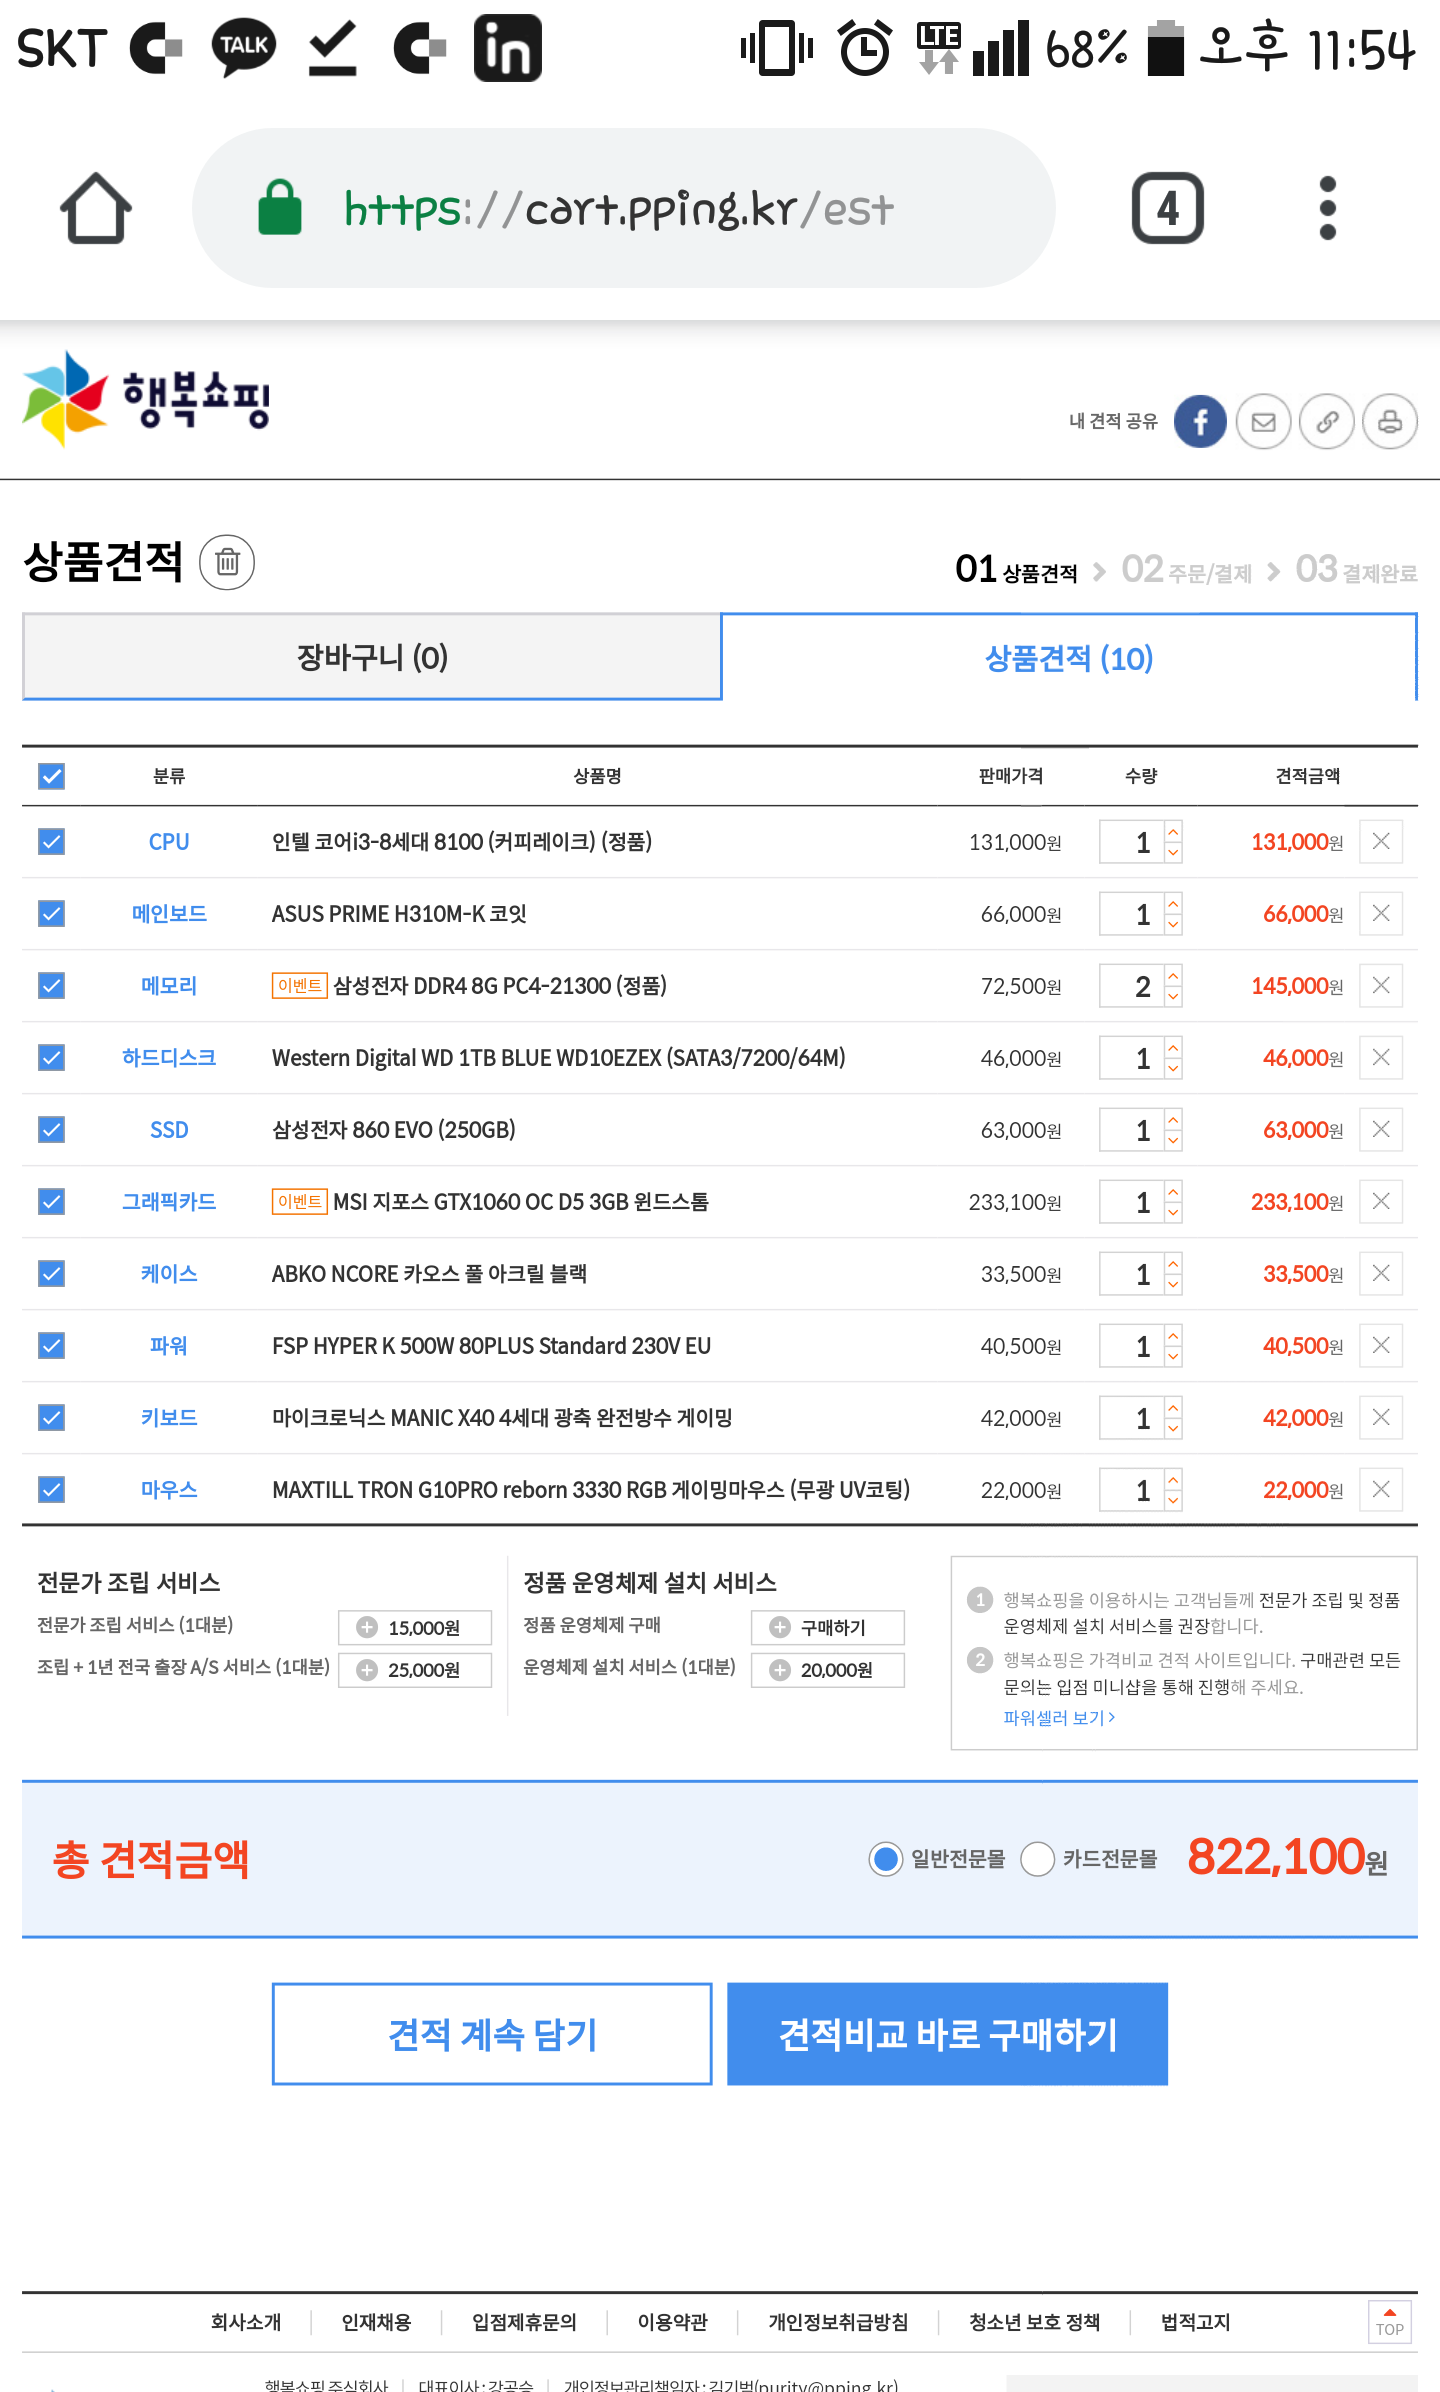Open 인재채용 in the footer menu
The height and width of the screenshot is (2392, 1440).
tap(376, 2322)
